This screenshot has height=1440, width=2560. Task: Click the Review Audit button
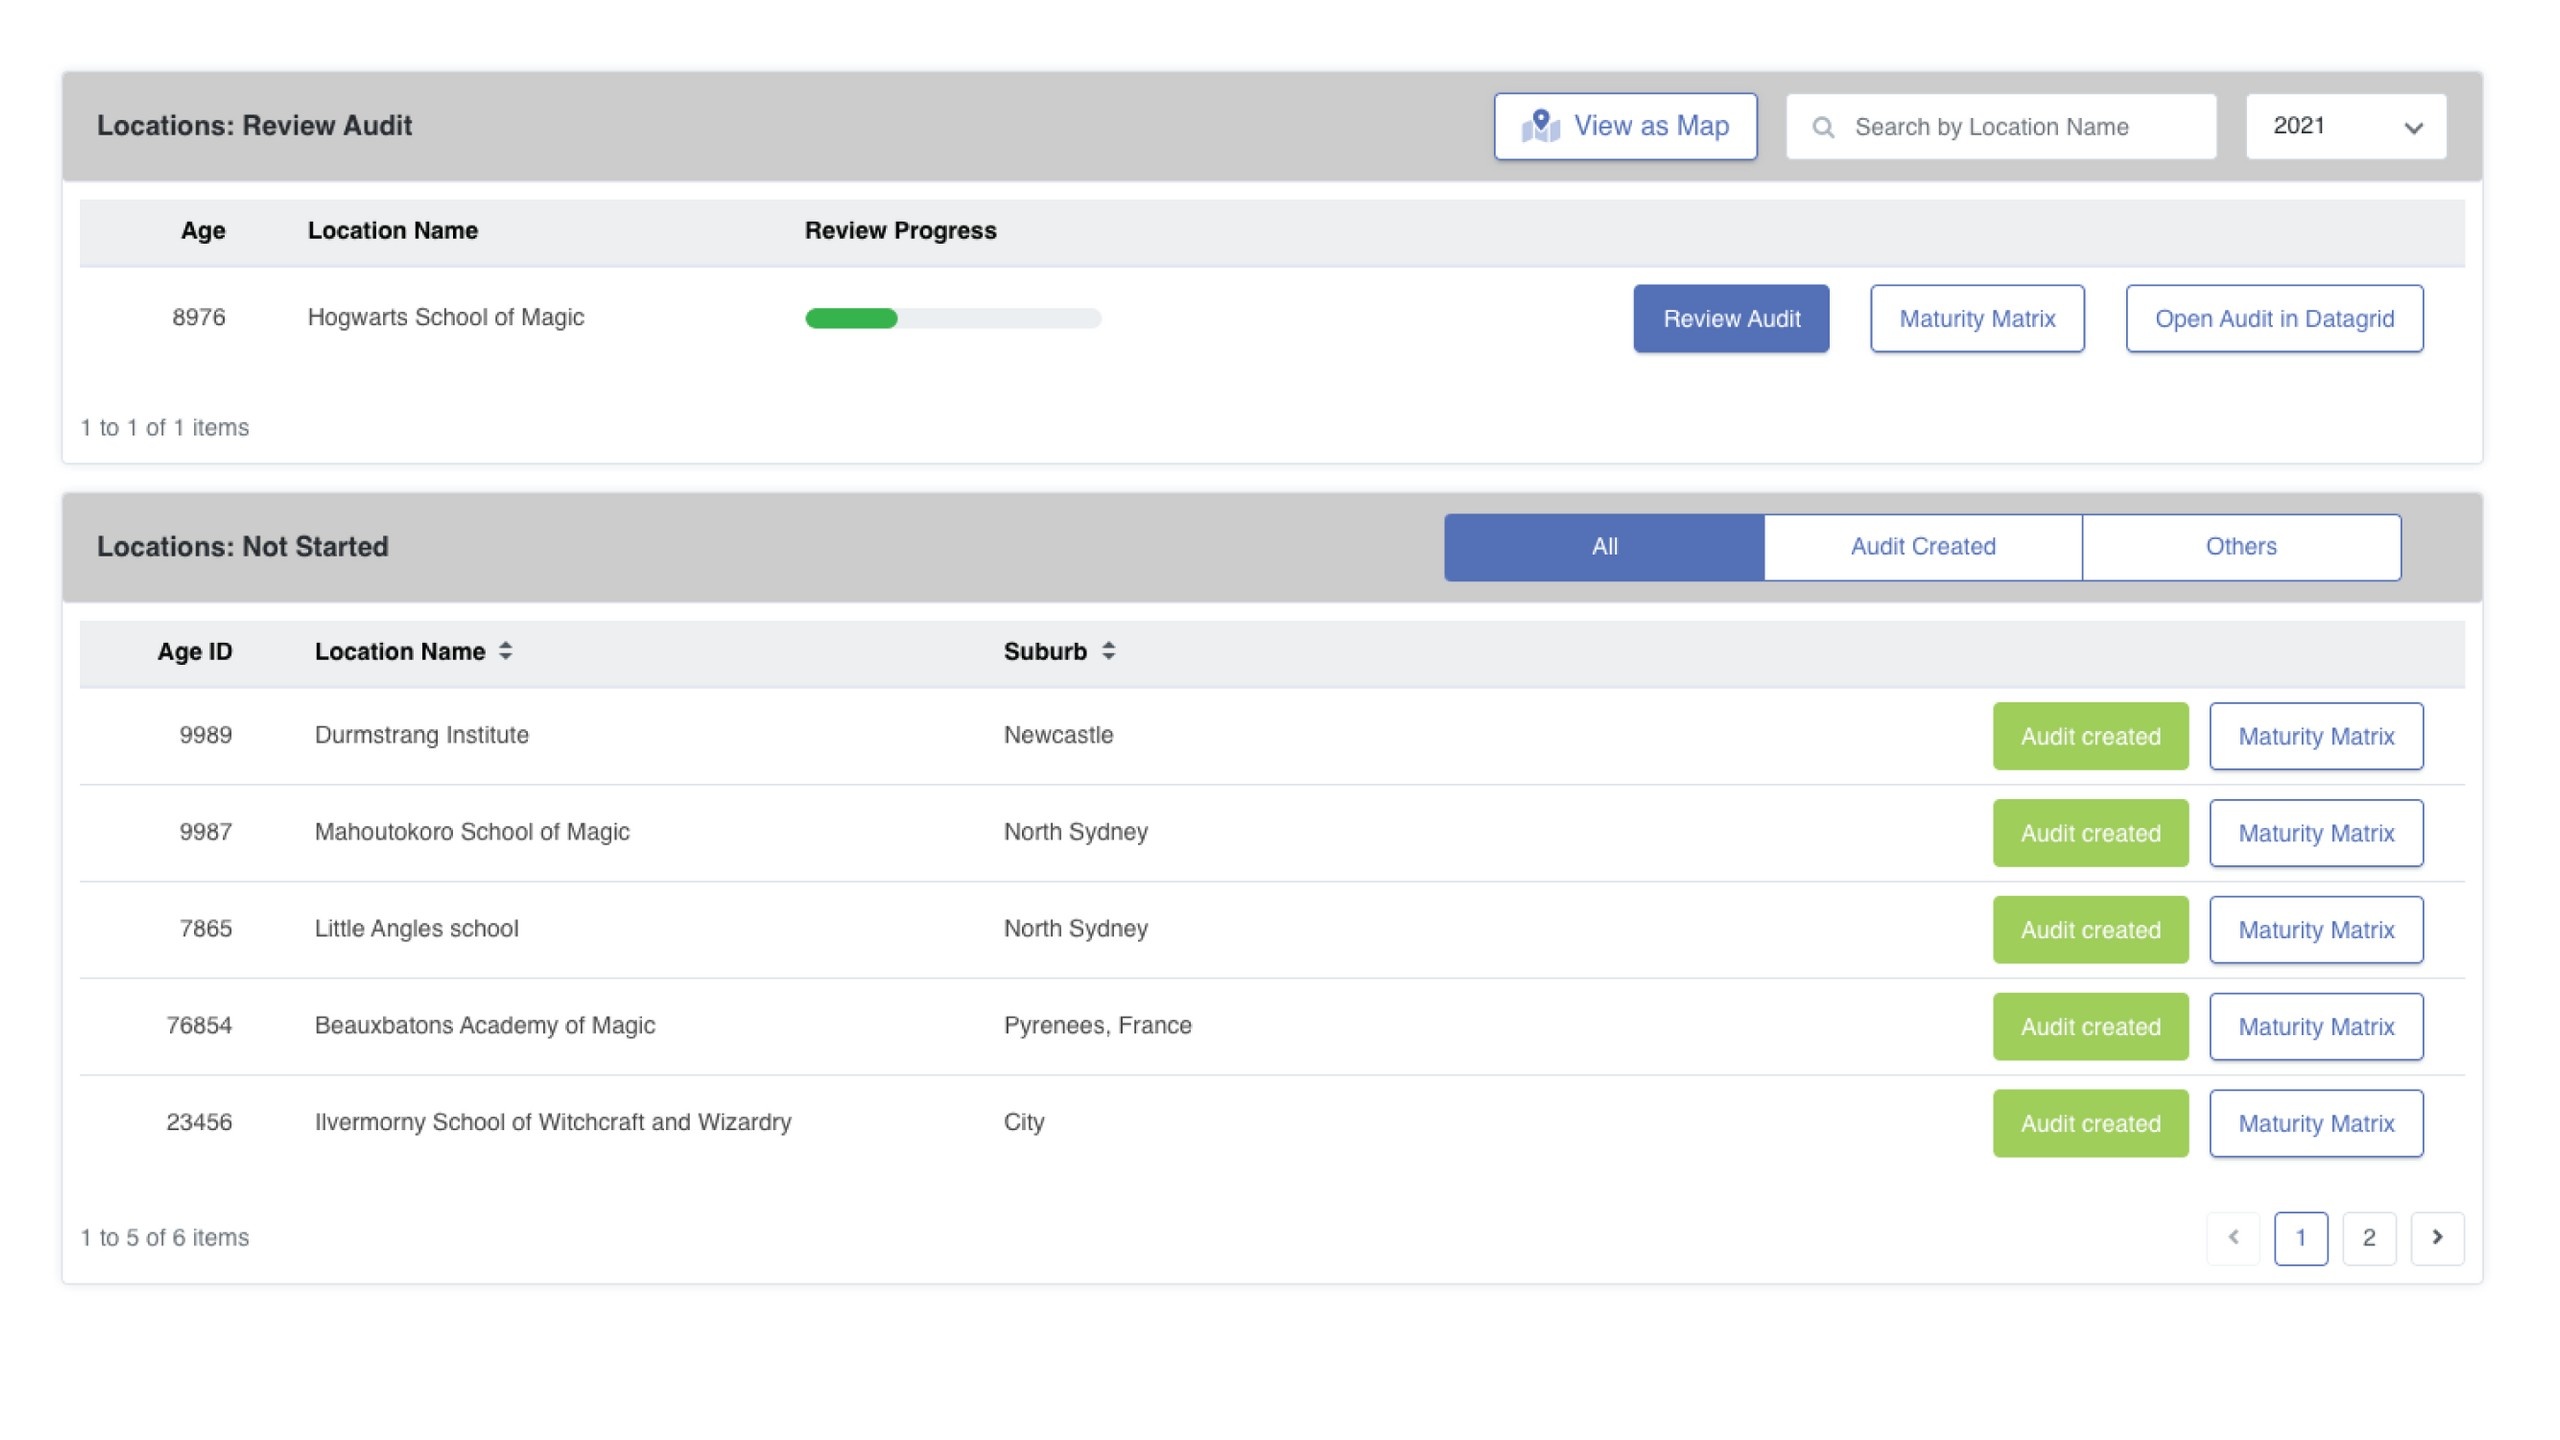pos(1731,319)
